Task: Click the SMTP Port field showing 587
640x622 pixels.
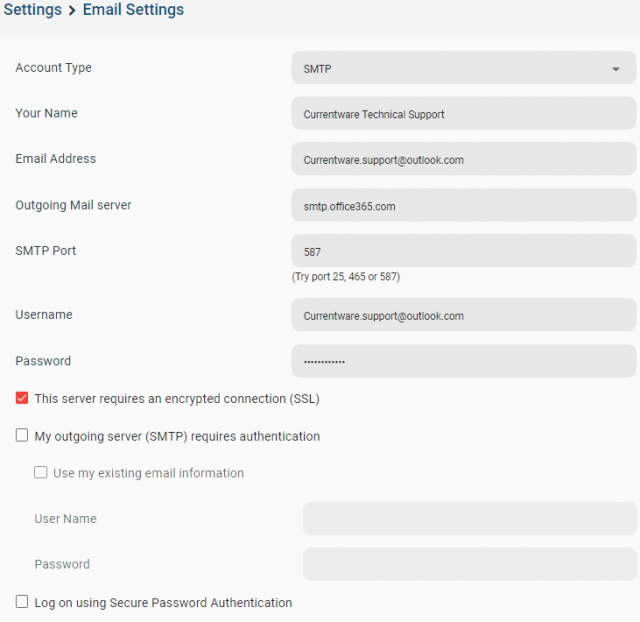Action: point(463,251)
